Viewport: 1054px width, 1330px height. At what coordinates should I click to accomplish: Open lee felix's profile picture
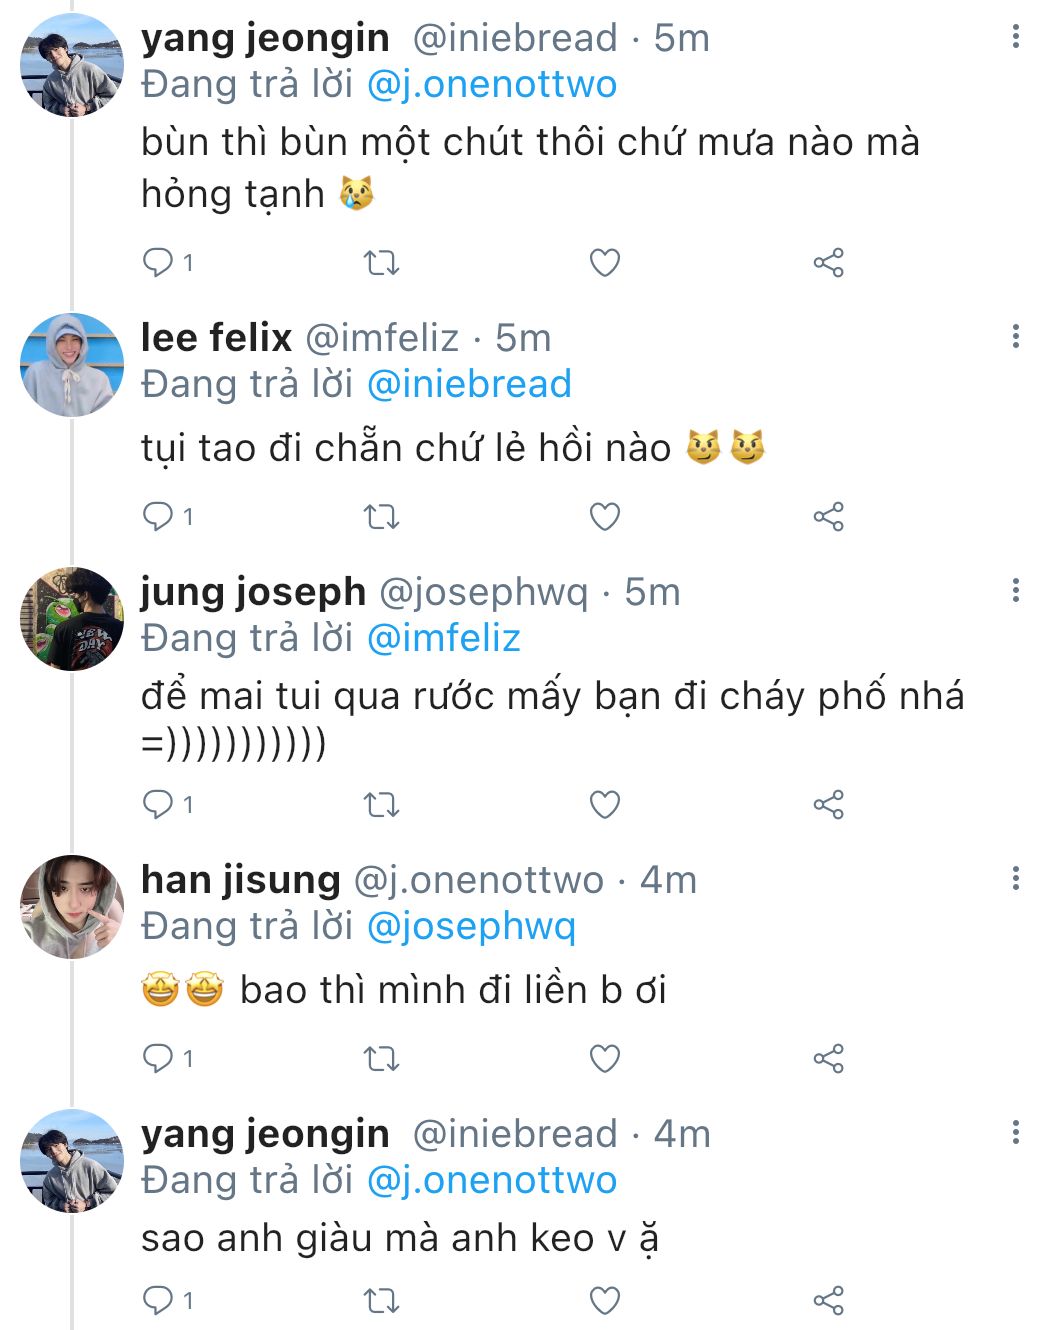click(71, 365)
